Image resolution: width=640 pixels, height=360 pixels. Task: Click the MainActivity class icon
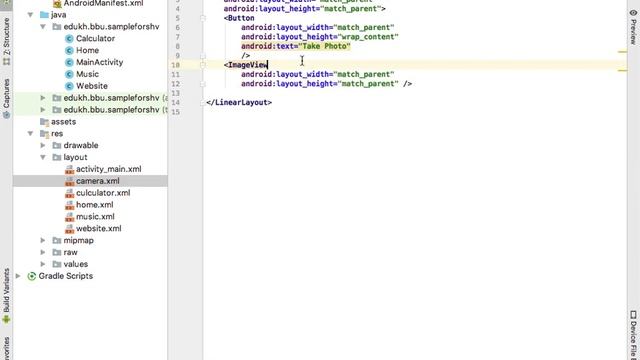(x=69, y=62)
